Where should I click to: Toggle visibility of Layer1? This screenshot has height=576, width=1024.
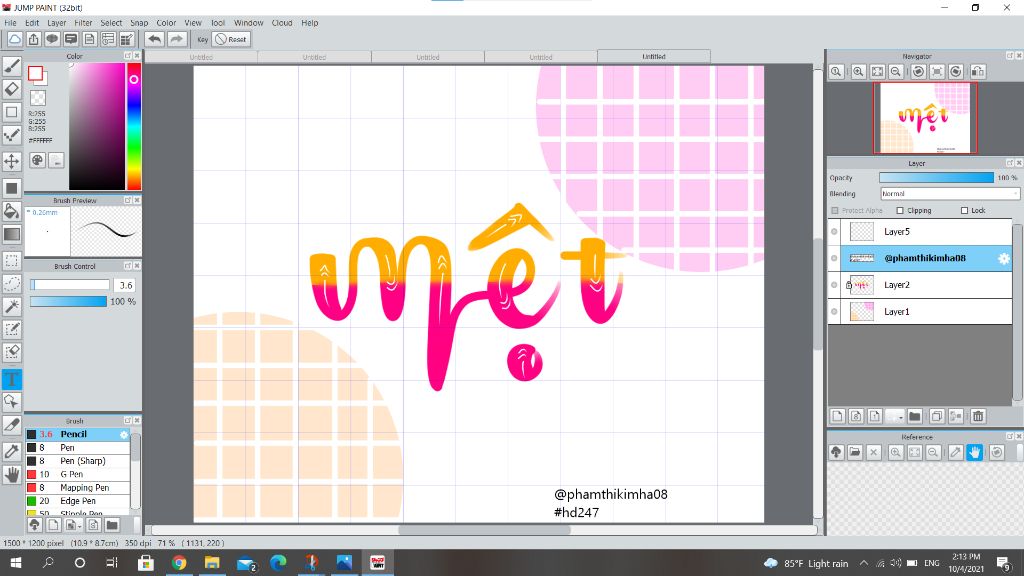pyautogui.click(x=834, y=312)
